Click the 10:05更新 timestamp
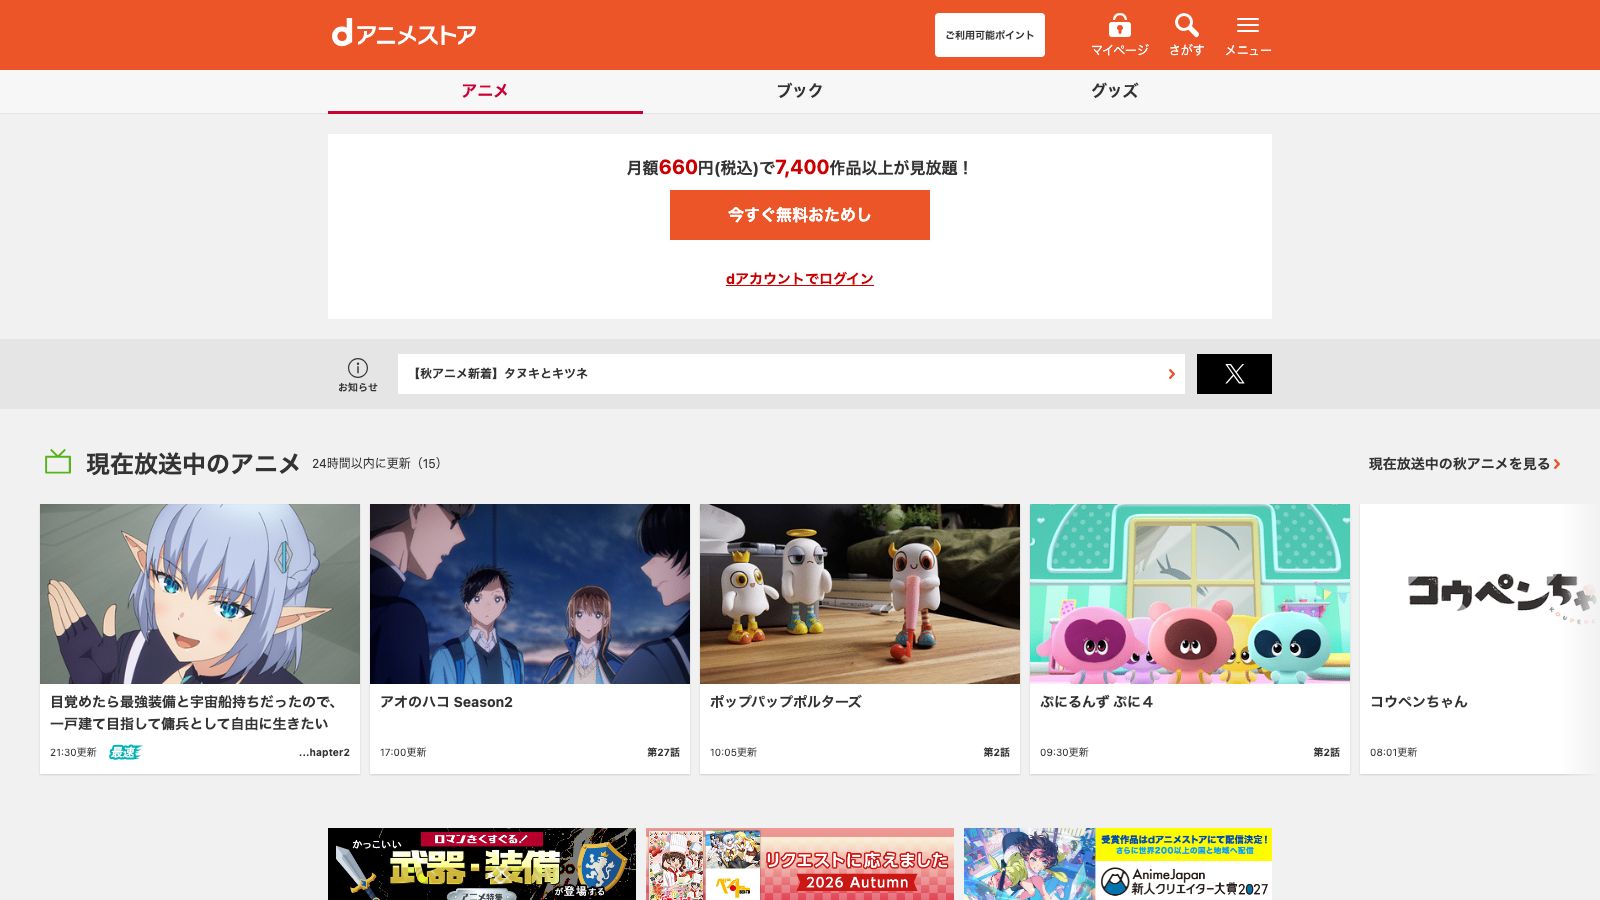 (x=733, y=752)
